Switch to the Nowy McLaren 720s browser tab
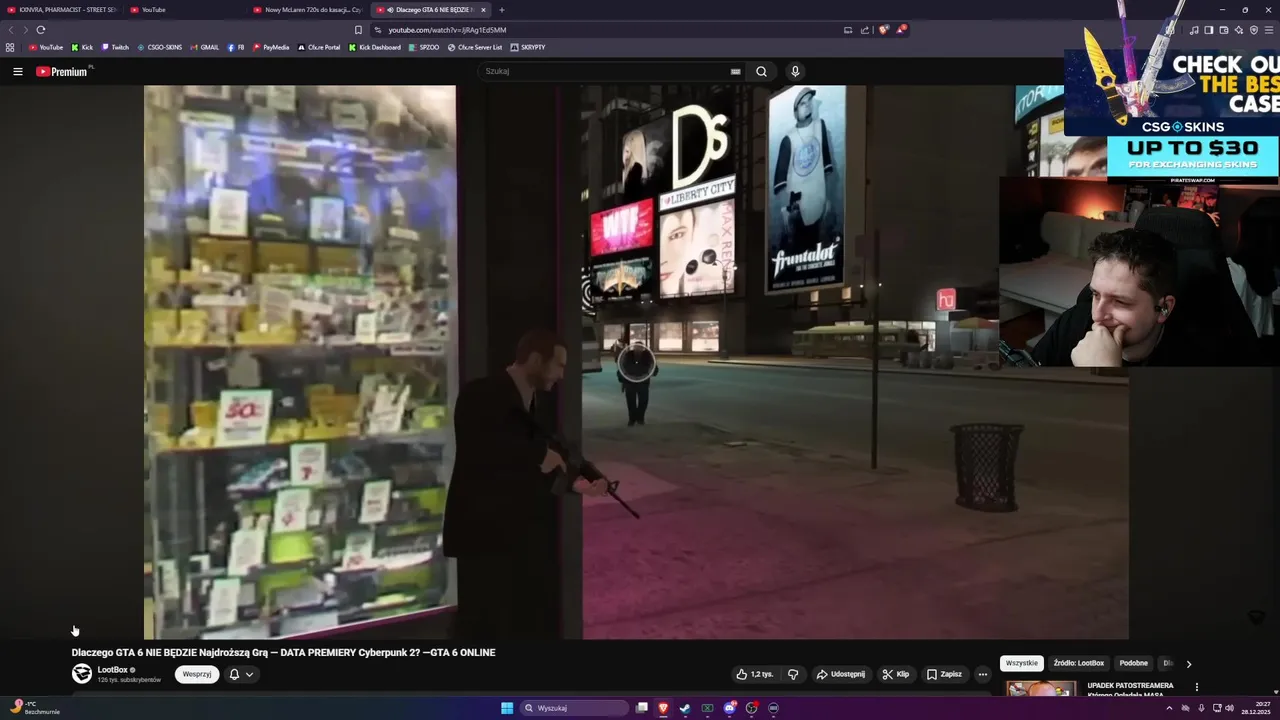Screen dimensions: 1280x720 tap(308, 10)
